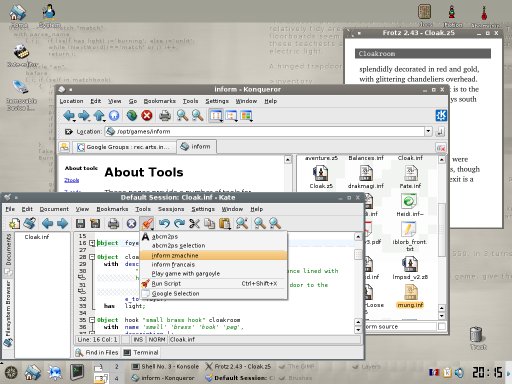Screen dimensions: 512x384
Task: Click Kate's forward arrow toolbar icon
Action: point(63,224)
